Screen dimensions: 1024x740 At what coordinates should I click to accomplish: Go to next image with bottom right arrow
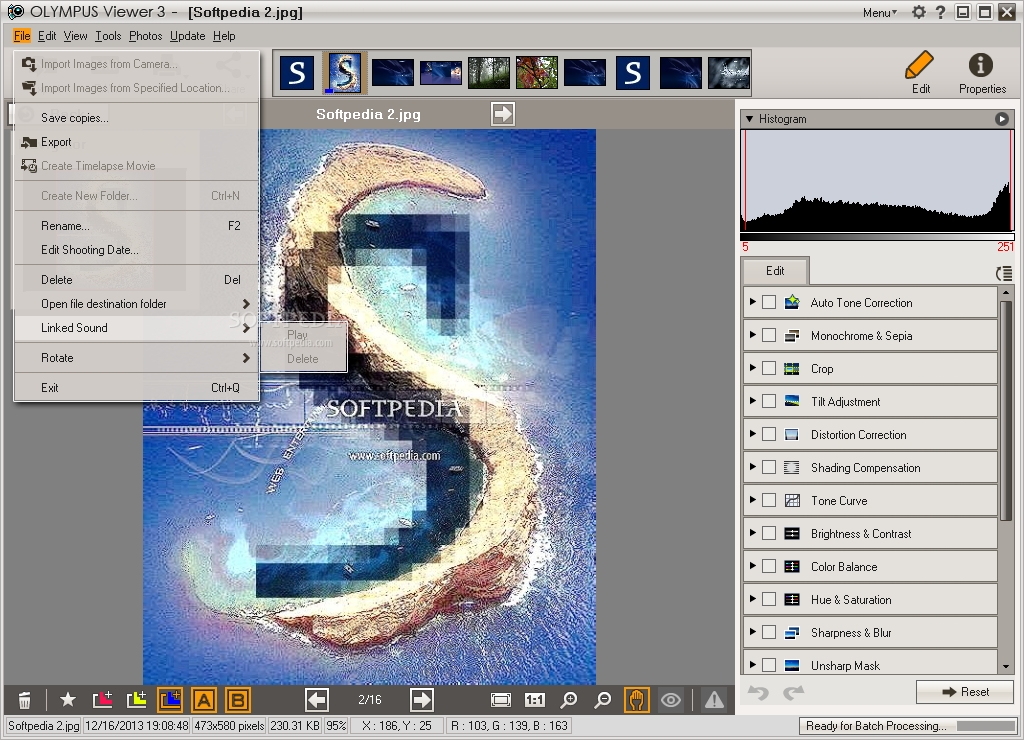421,700
